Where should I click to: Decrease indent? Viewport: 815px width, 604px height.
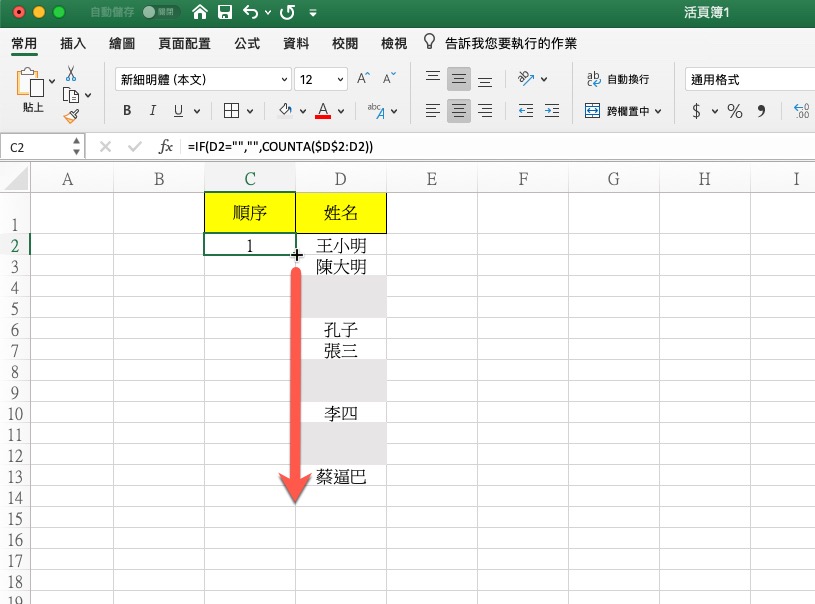click(525, 111)
